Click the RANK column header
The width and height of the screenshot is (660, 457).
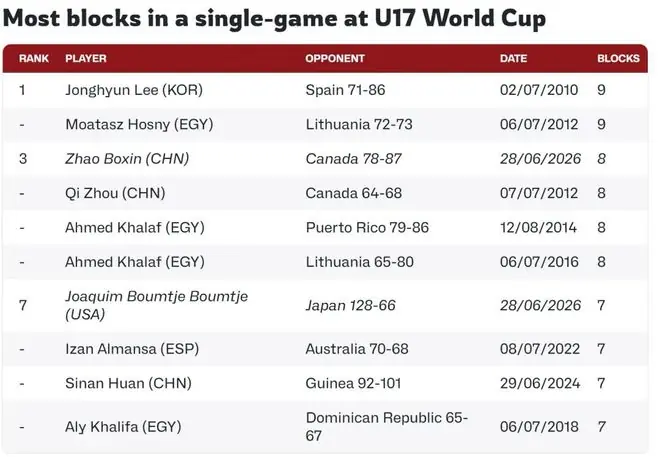click(34, 58)
